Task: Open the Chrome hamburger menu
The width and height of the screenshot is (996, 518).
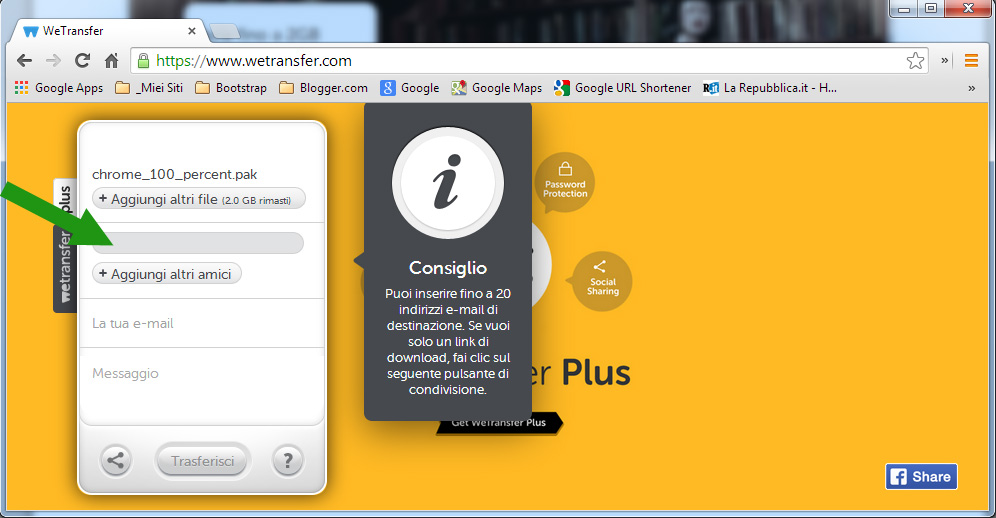Action: pos(971,60)
